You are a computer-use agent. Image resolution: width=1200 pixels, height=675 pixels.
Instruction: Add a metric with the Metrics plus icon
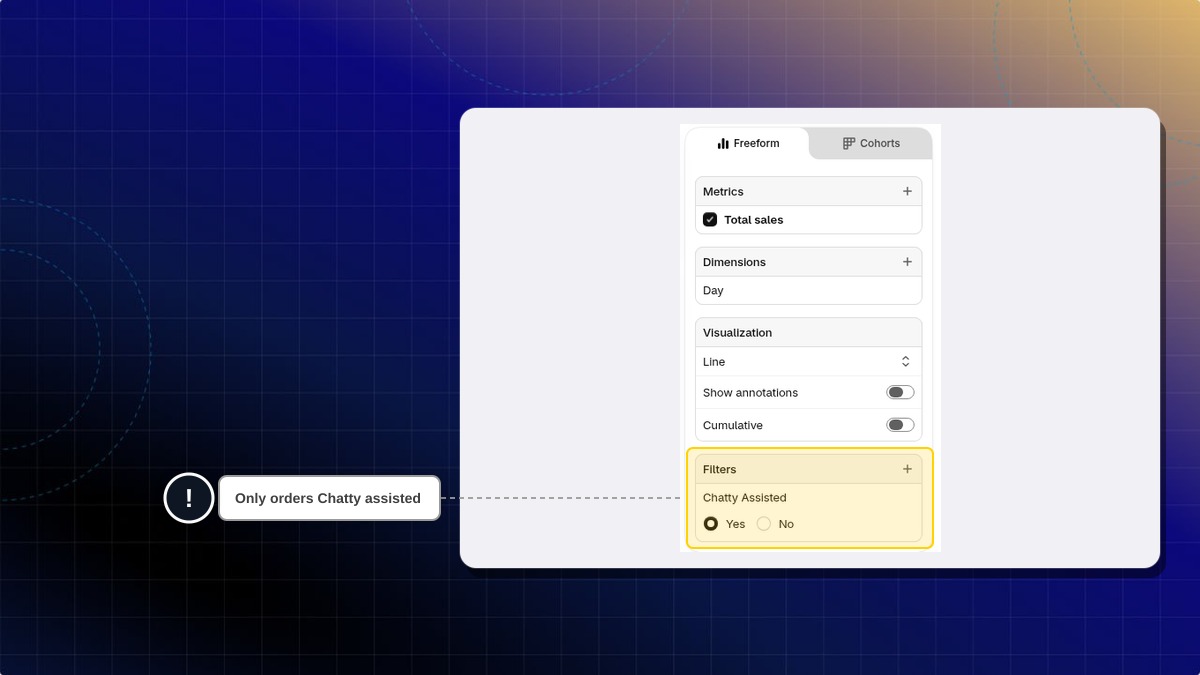(x=907, y=191)
